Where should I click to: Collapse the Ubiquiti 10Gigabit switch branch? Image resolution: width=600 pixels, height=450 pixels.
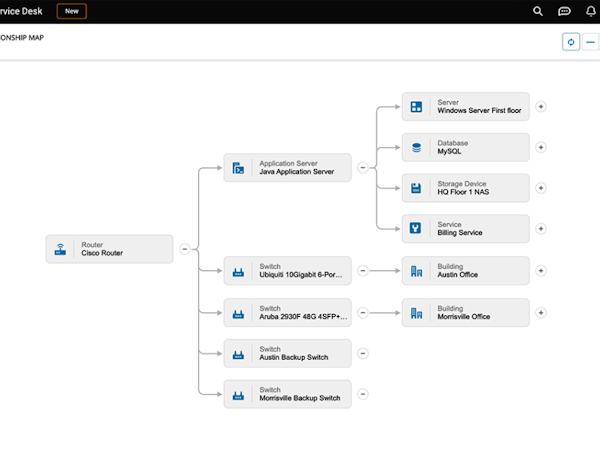[362, 270]
